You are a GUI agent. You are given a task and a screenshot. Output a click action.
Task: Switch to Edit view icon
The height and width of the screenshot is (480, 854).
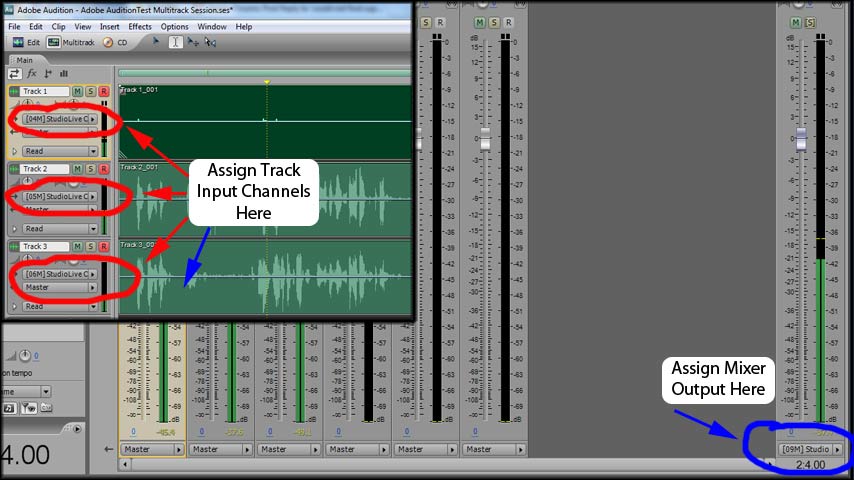coord(18,42)
